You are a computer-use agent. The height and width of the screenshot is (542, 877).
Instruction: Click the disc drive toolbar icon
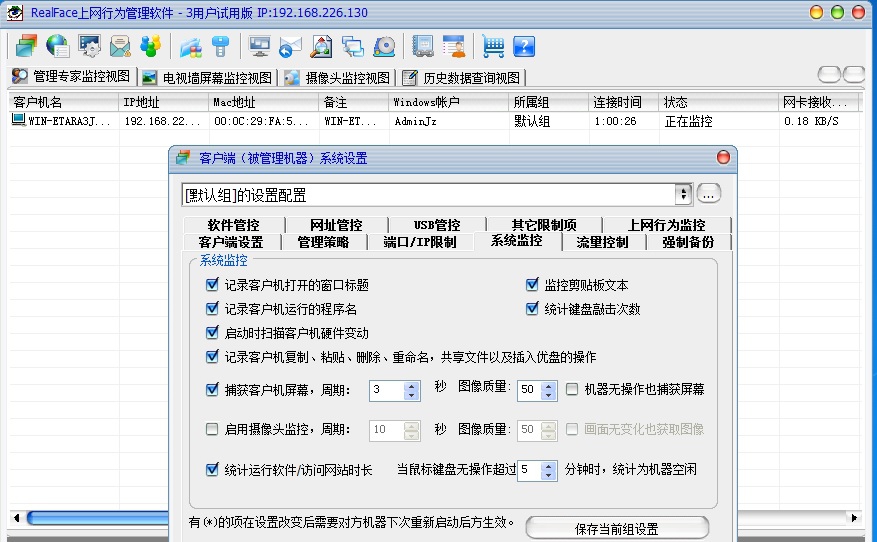[384, 46]
